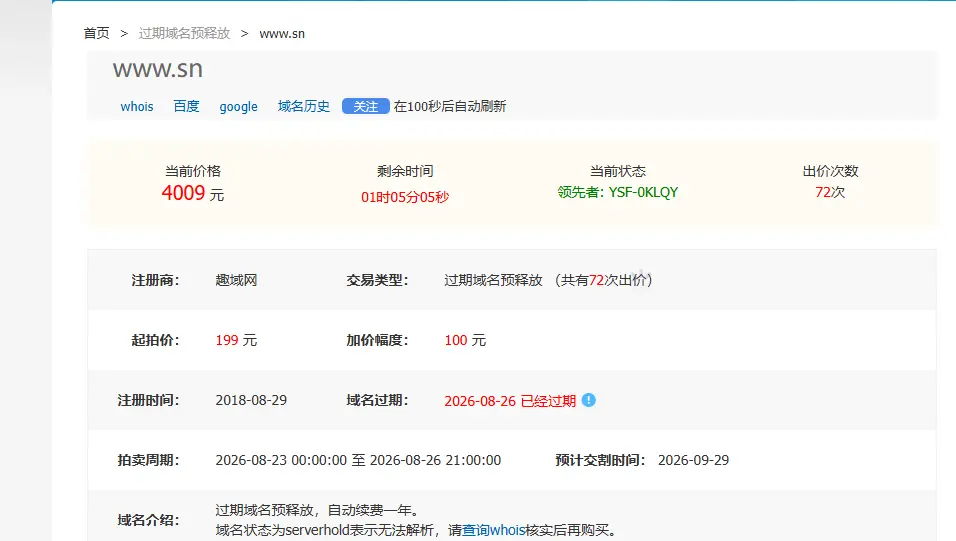The height and width of the screenshot is (541, 956).
Task: Click the remaining time 01时05分05秒
Action: coord(405,197)
